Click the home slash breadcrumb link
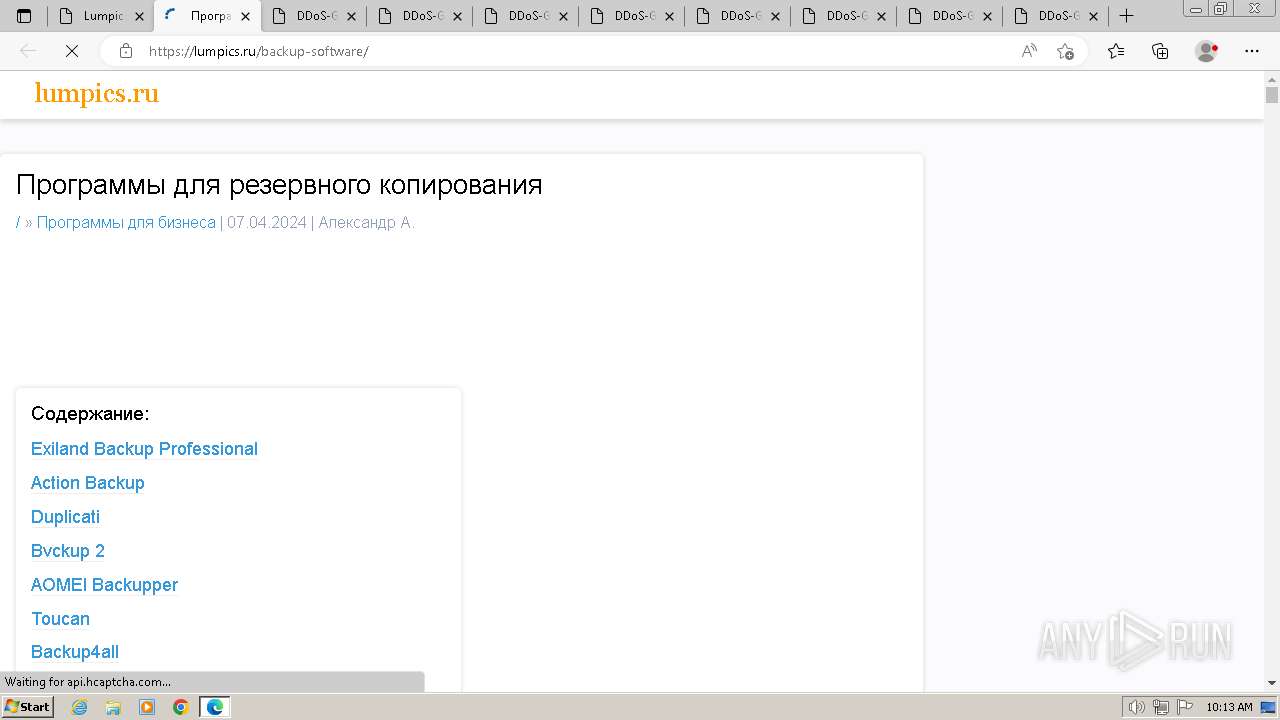The width and height of the screenshot is (1280, 720). tap(18, 222)
